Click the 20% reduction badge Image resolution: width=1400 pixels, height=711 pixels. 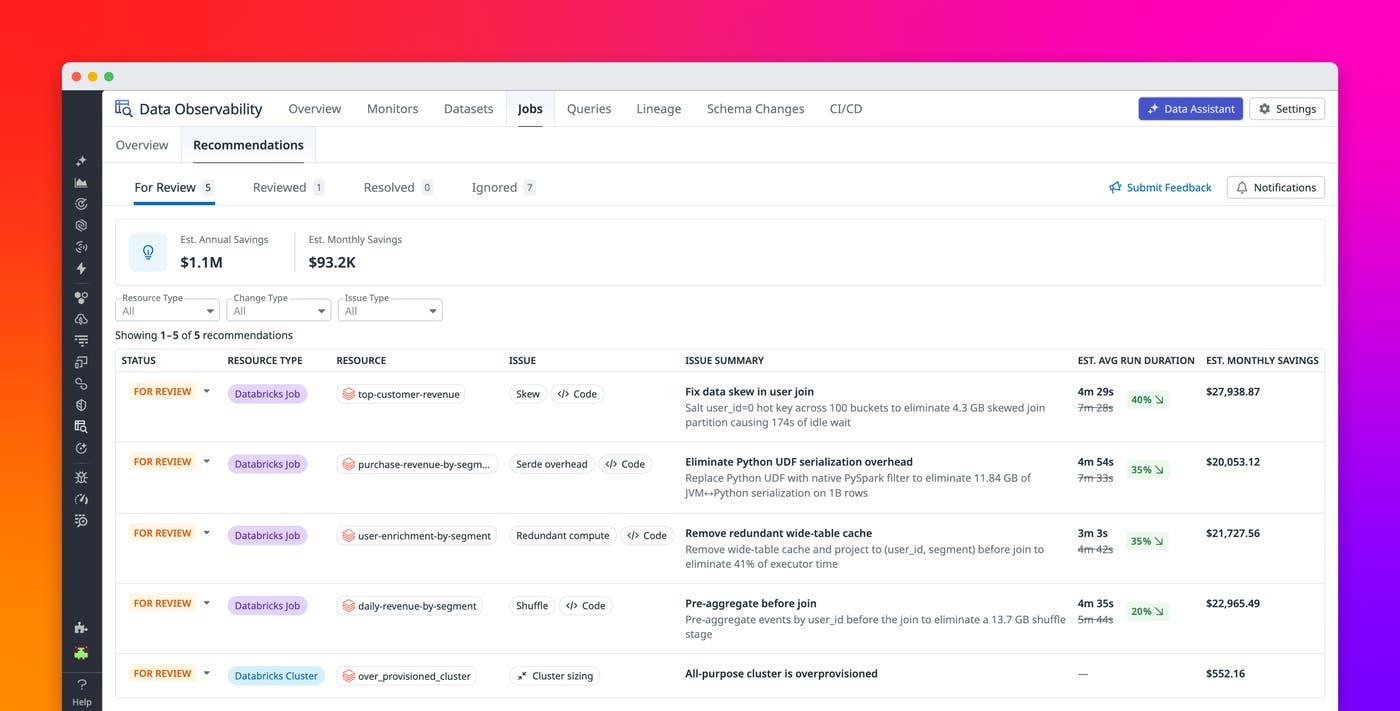(1147, 611)
